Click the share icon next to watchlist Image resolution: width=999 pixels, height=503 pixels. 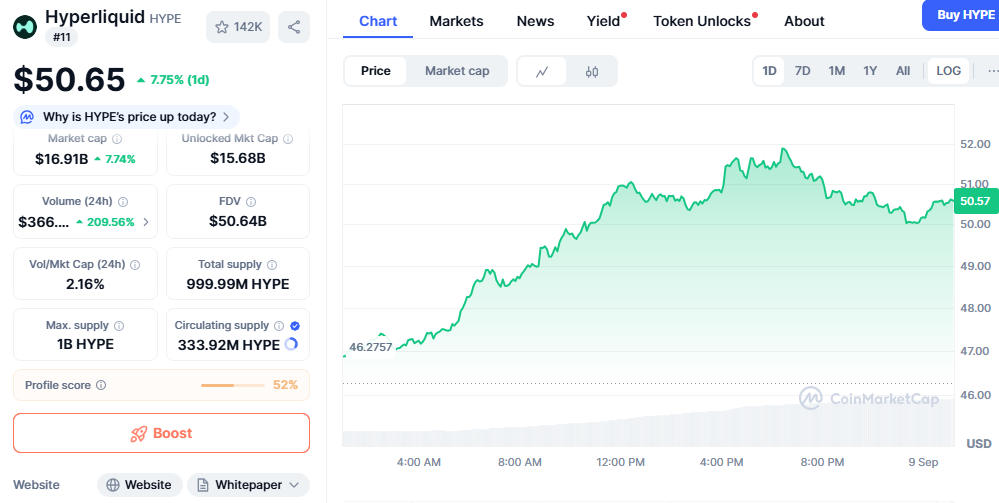(x=293, y=27)
